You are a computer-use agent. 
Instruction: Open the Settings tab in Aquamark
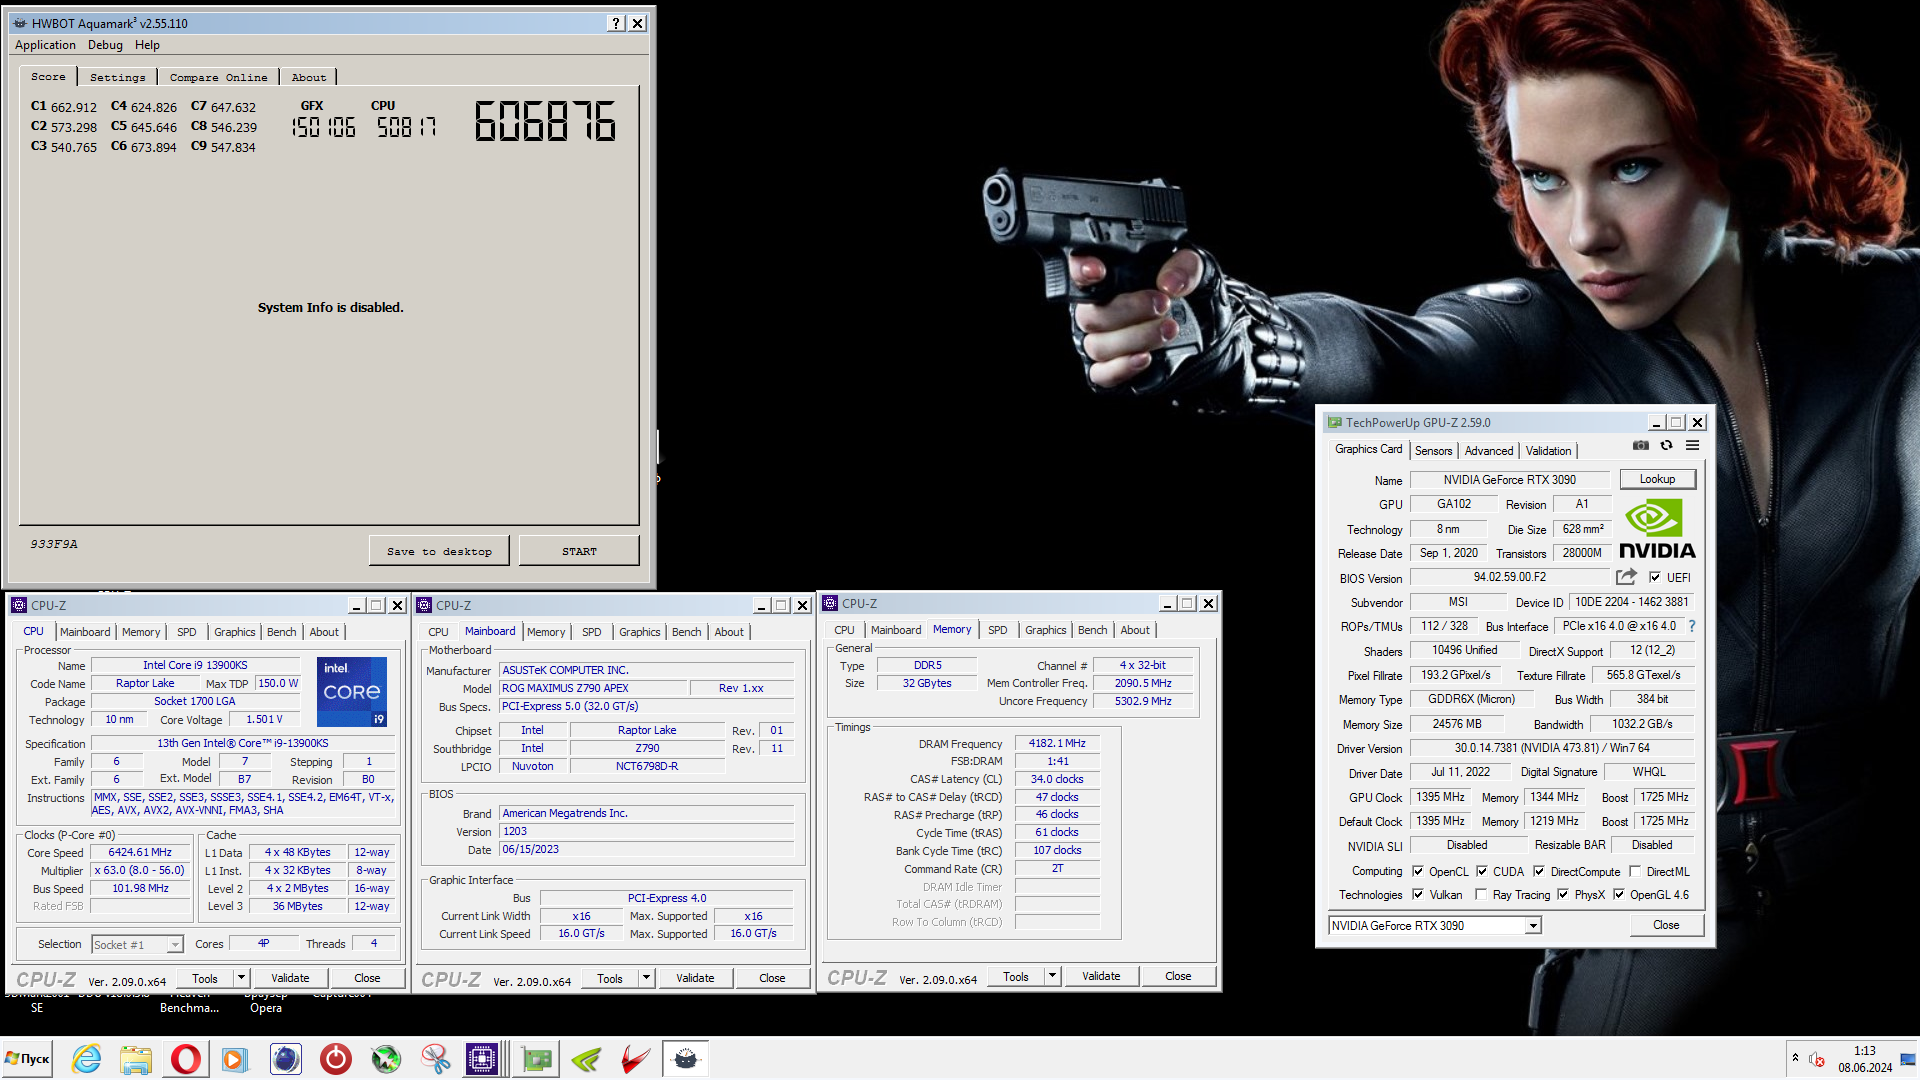pos(117,77)
